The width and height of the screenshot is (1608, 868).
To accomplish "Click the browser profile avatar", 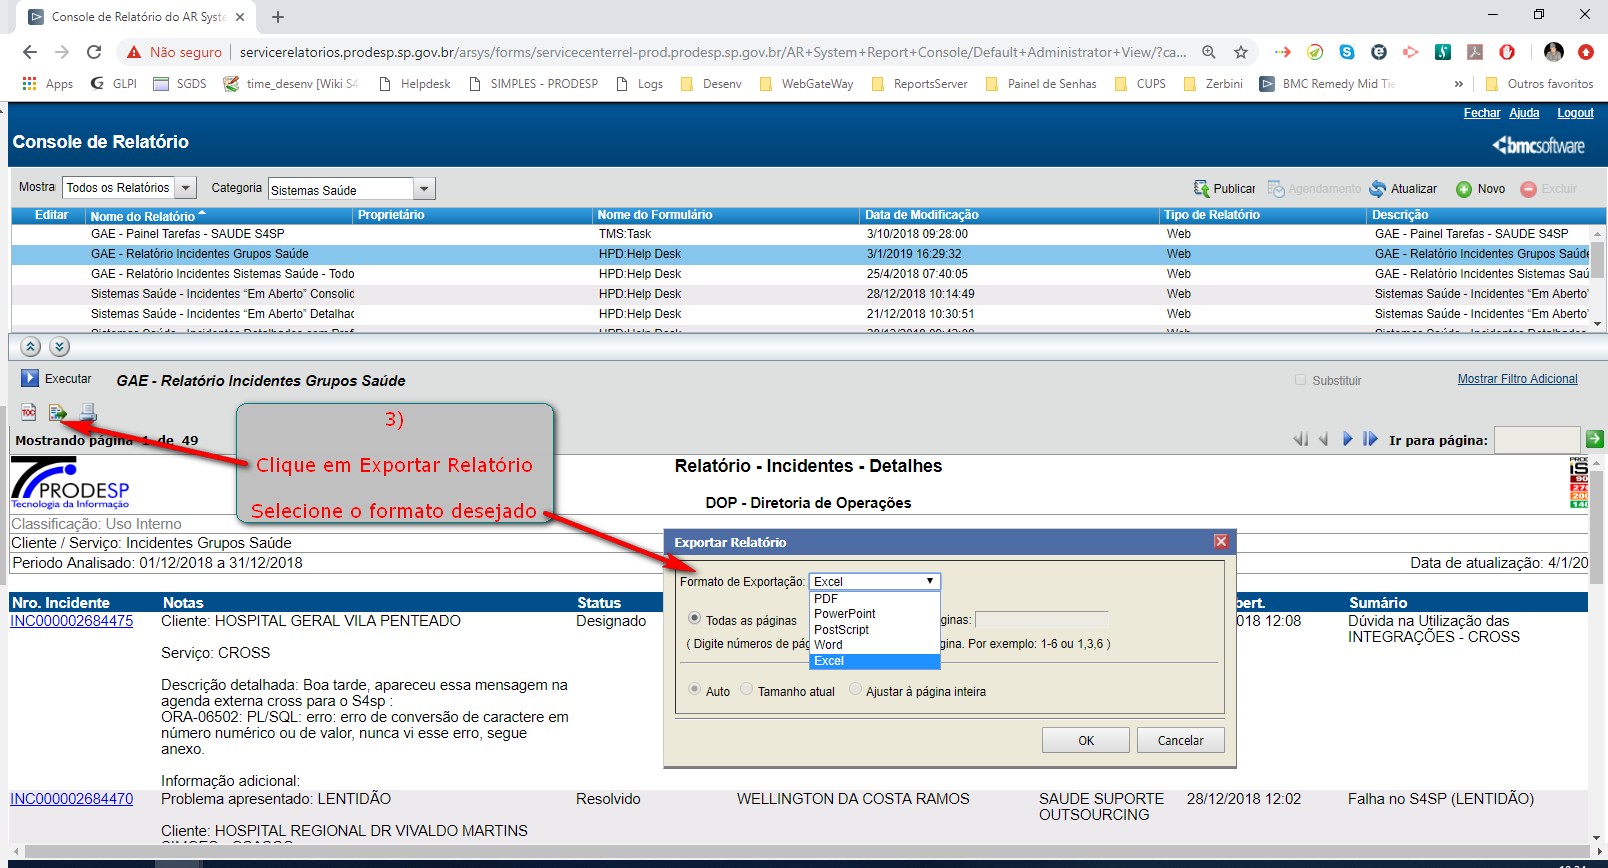I will (1553, 52).
